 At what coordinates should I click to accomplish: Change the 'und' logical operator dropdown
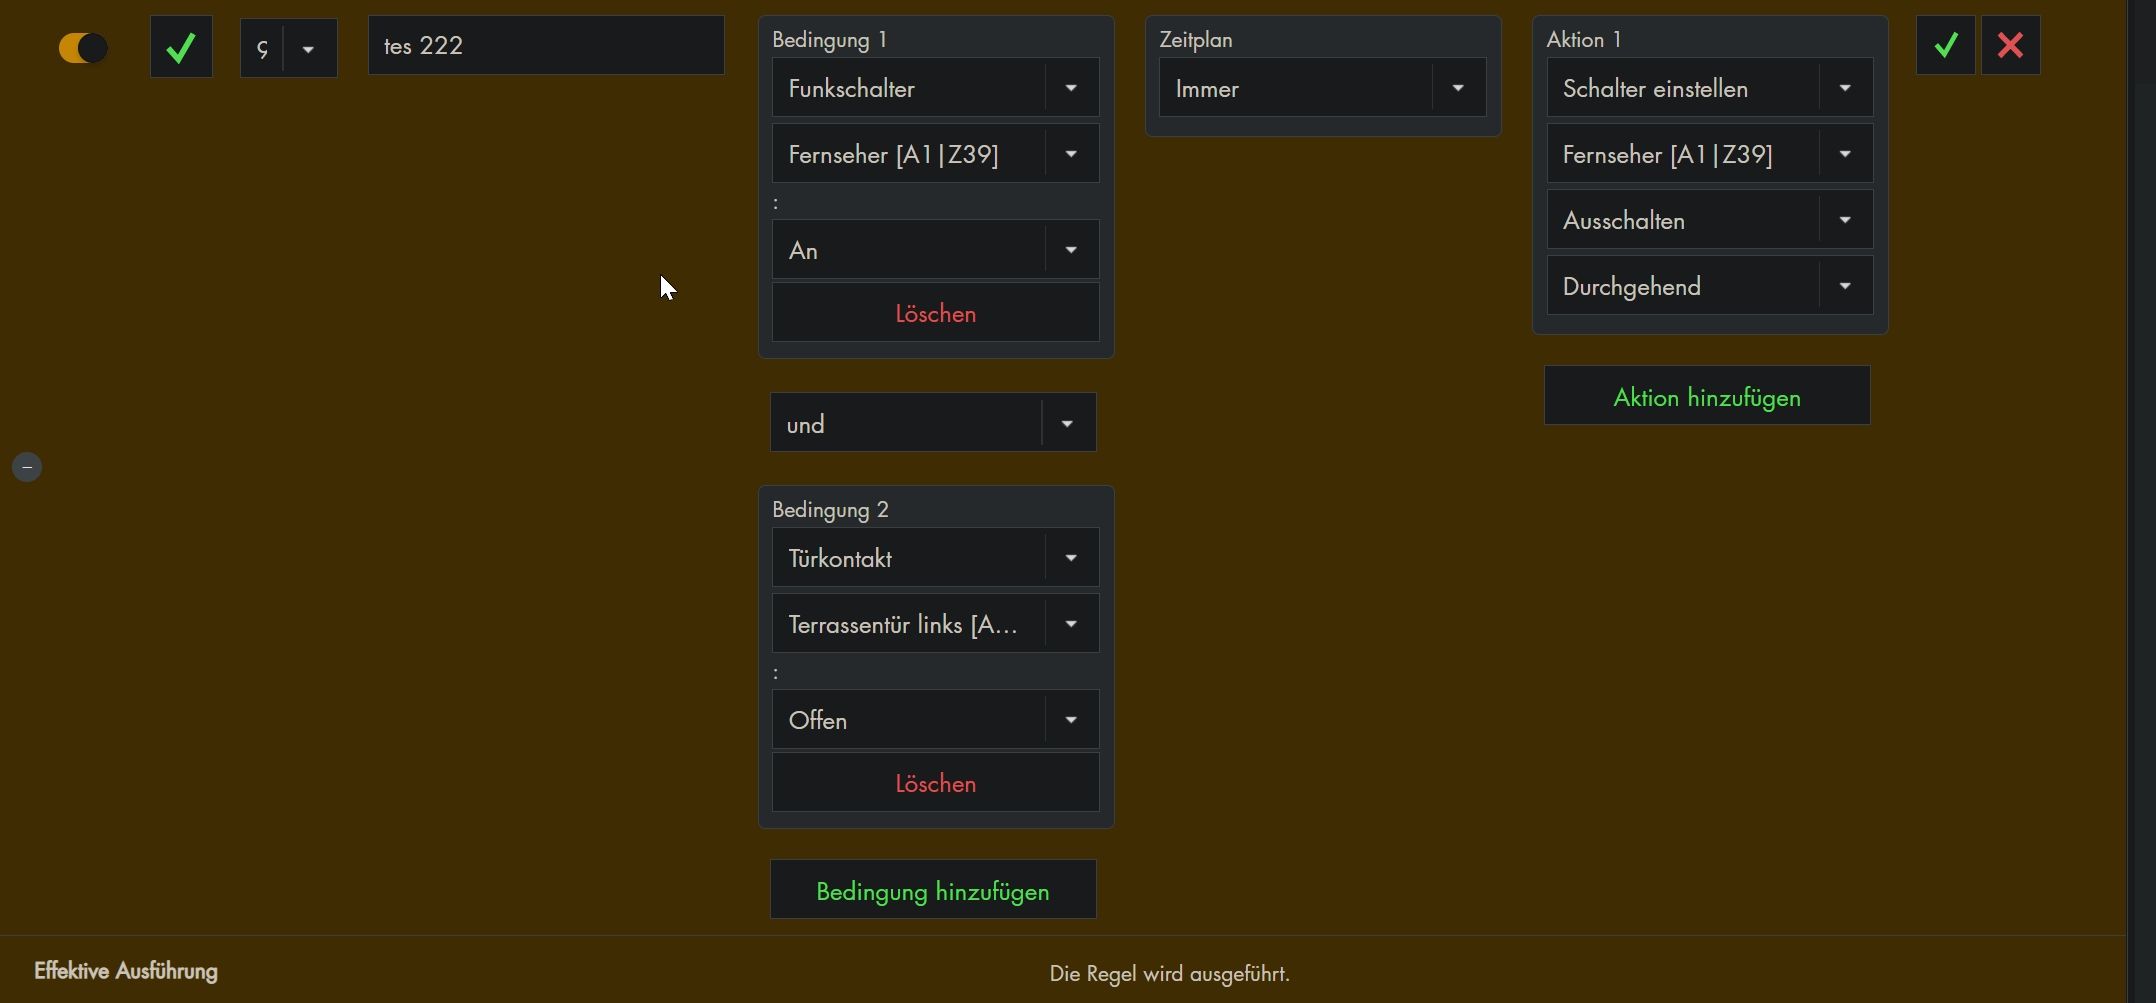pyautogui.click(x=932, y=423)
